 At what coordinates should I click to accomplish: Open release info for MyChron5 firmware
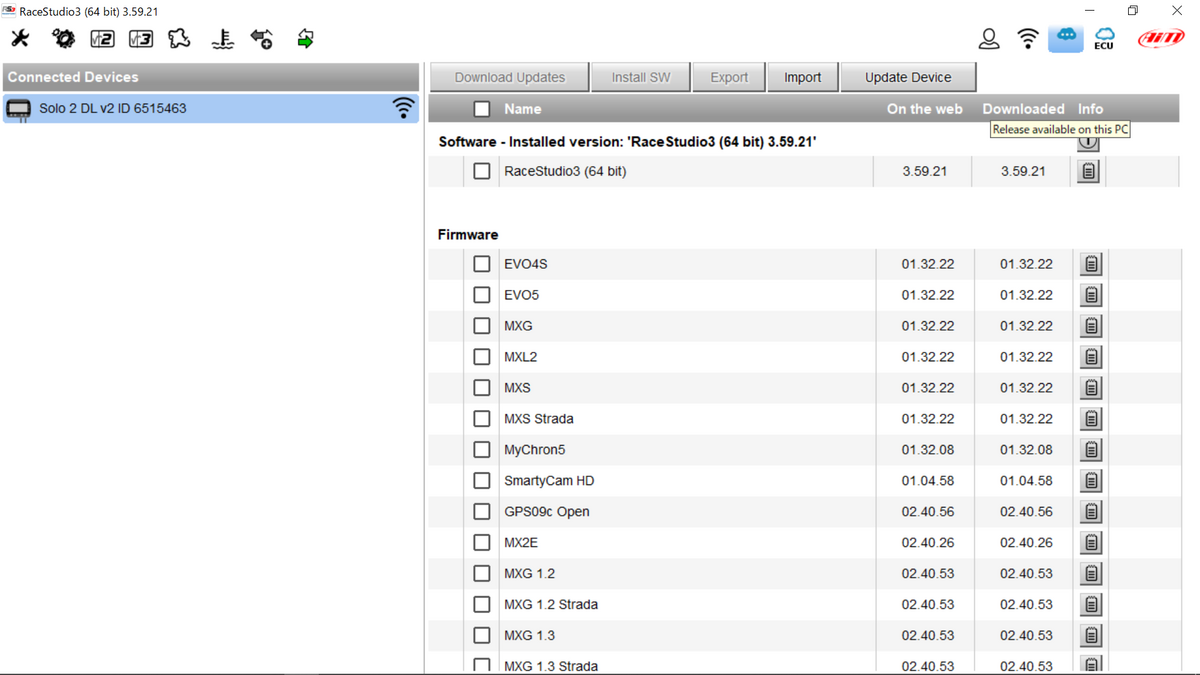(x=1091, y=450)
